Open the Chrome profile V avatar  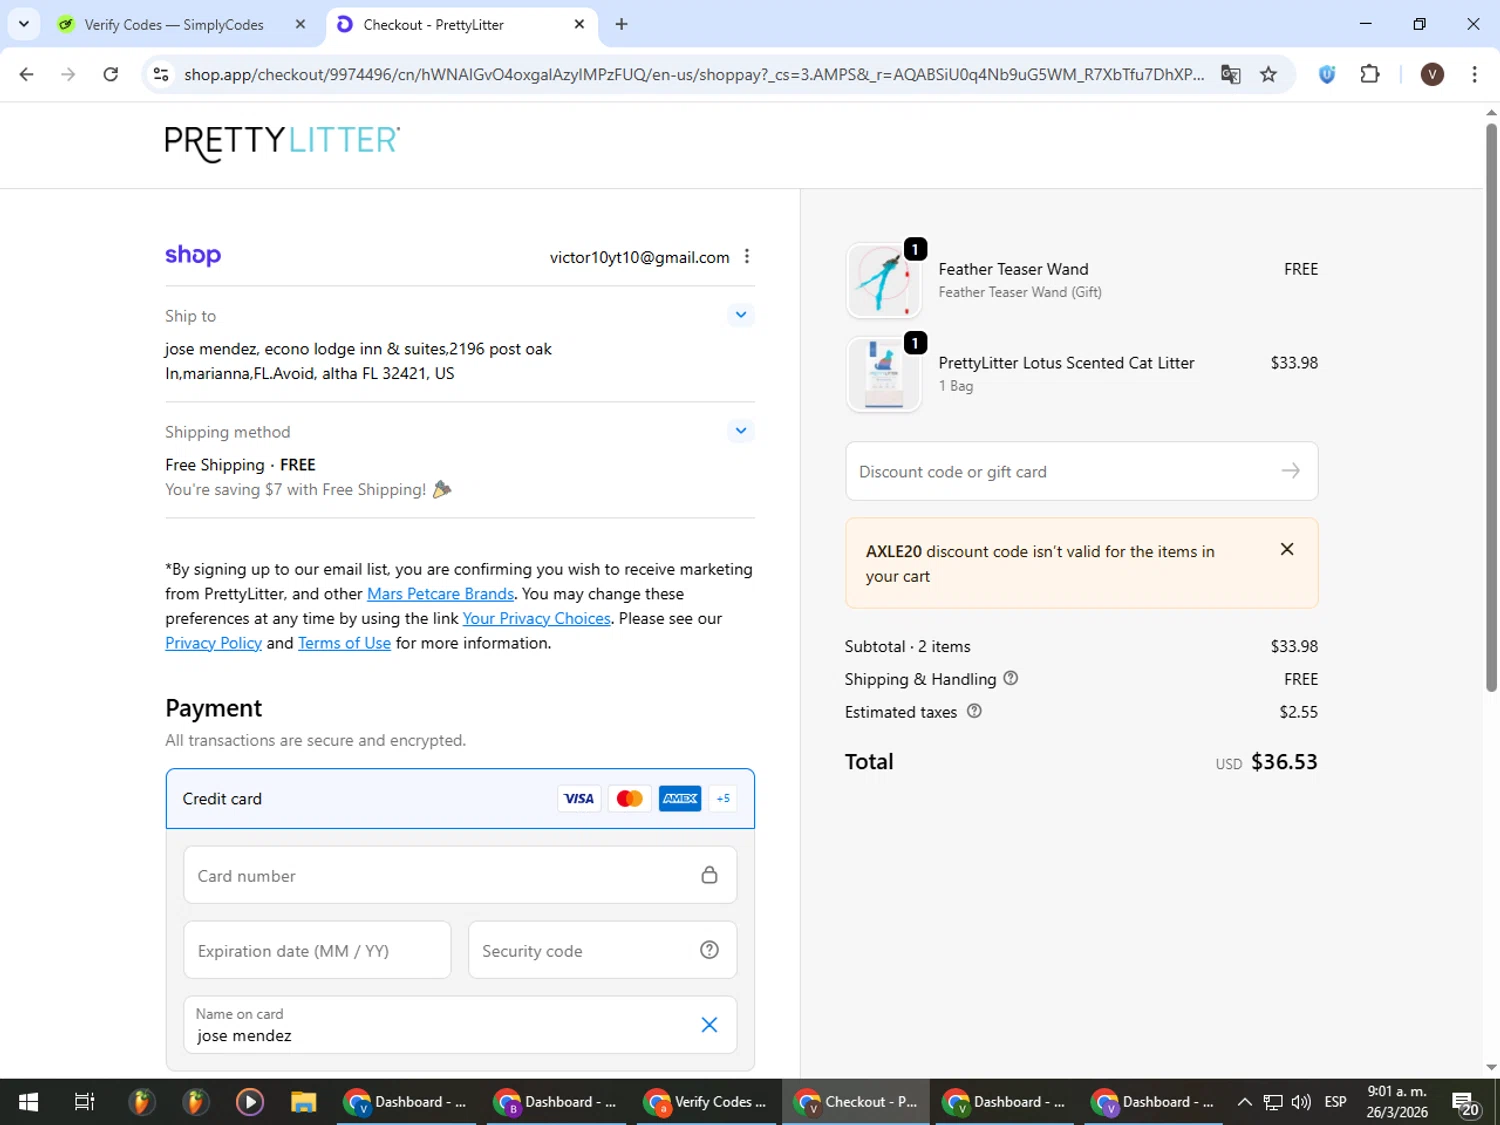point(1432,74)
